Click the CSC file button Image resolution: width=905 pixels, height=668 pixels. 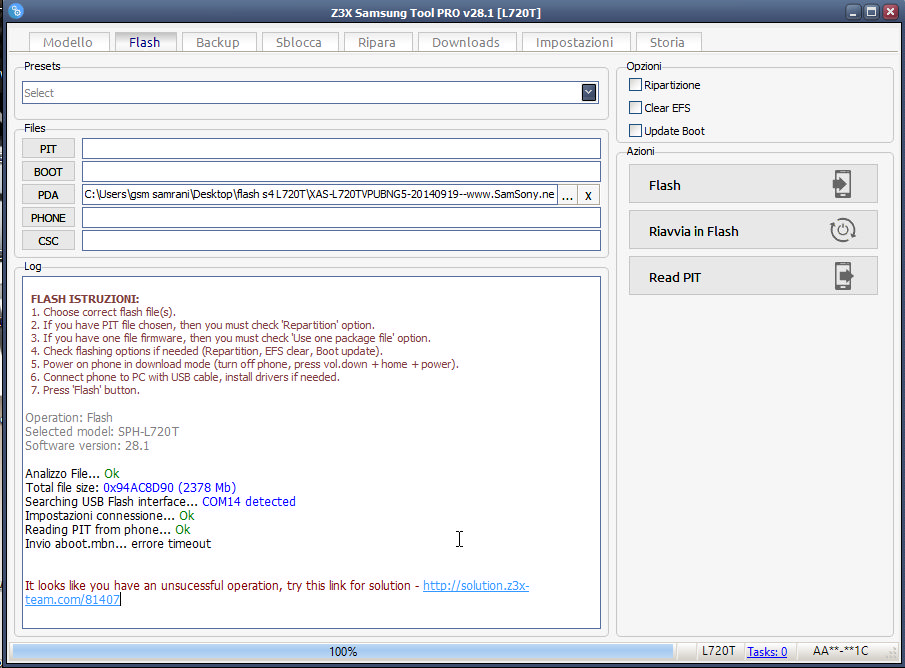[x=48, y=241]
